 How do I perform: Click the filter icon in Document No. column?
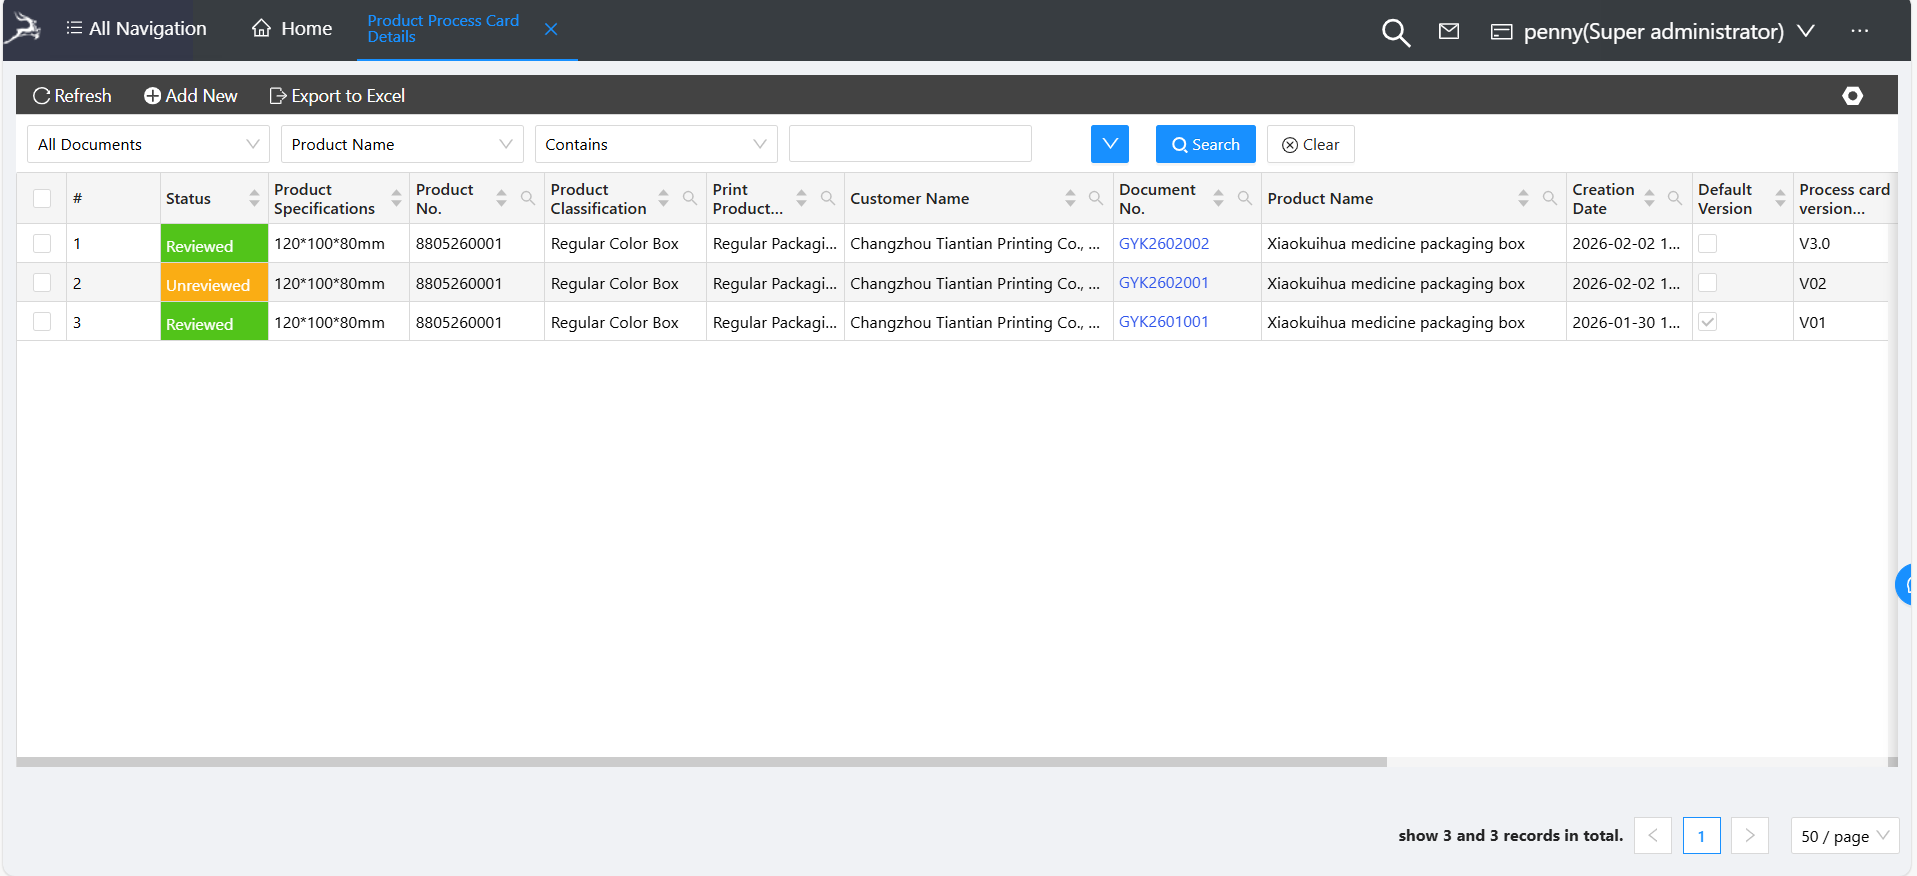click(x=1244, y=198)
